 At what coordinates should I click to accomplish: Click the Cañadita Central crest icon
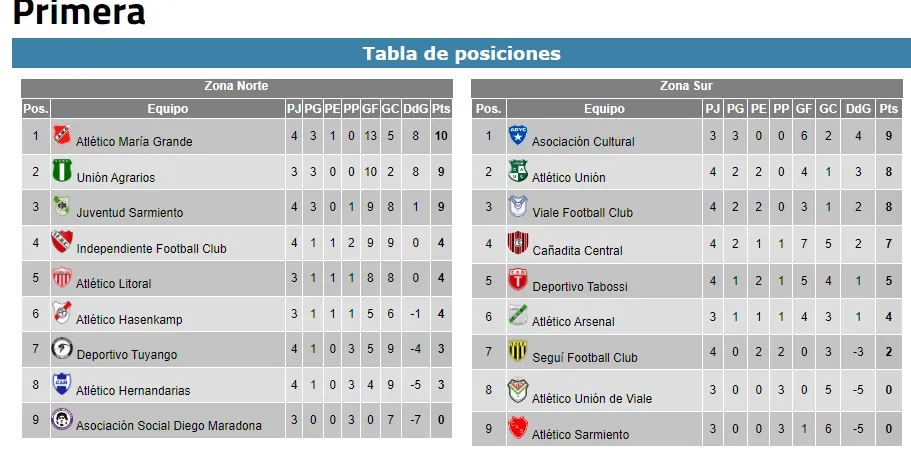point(517,243)
